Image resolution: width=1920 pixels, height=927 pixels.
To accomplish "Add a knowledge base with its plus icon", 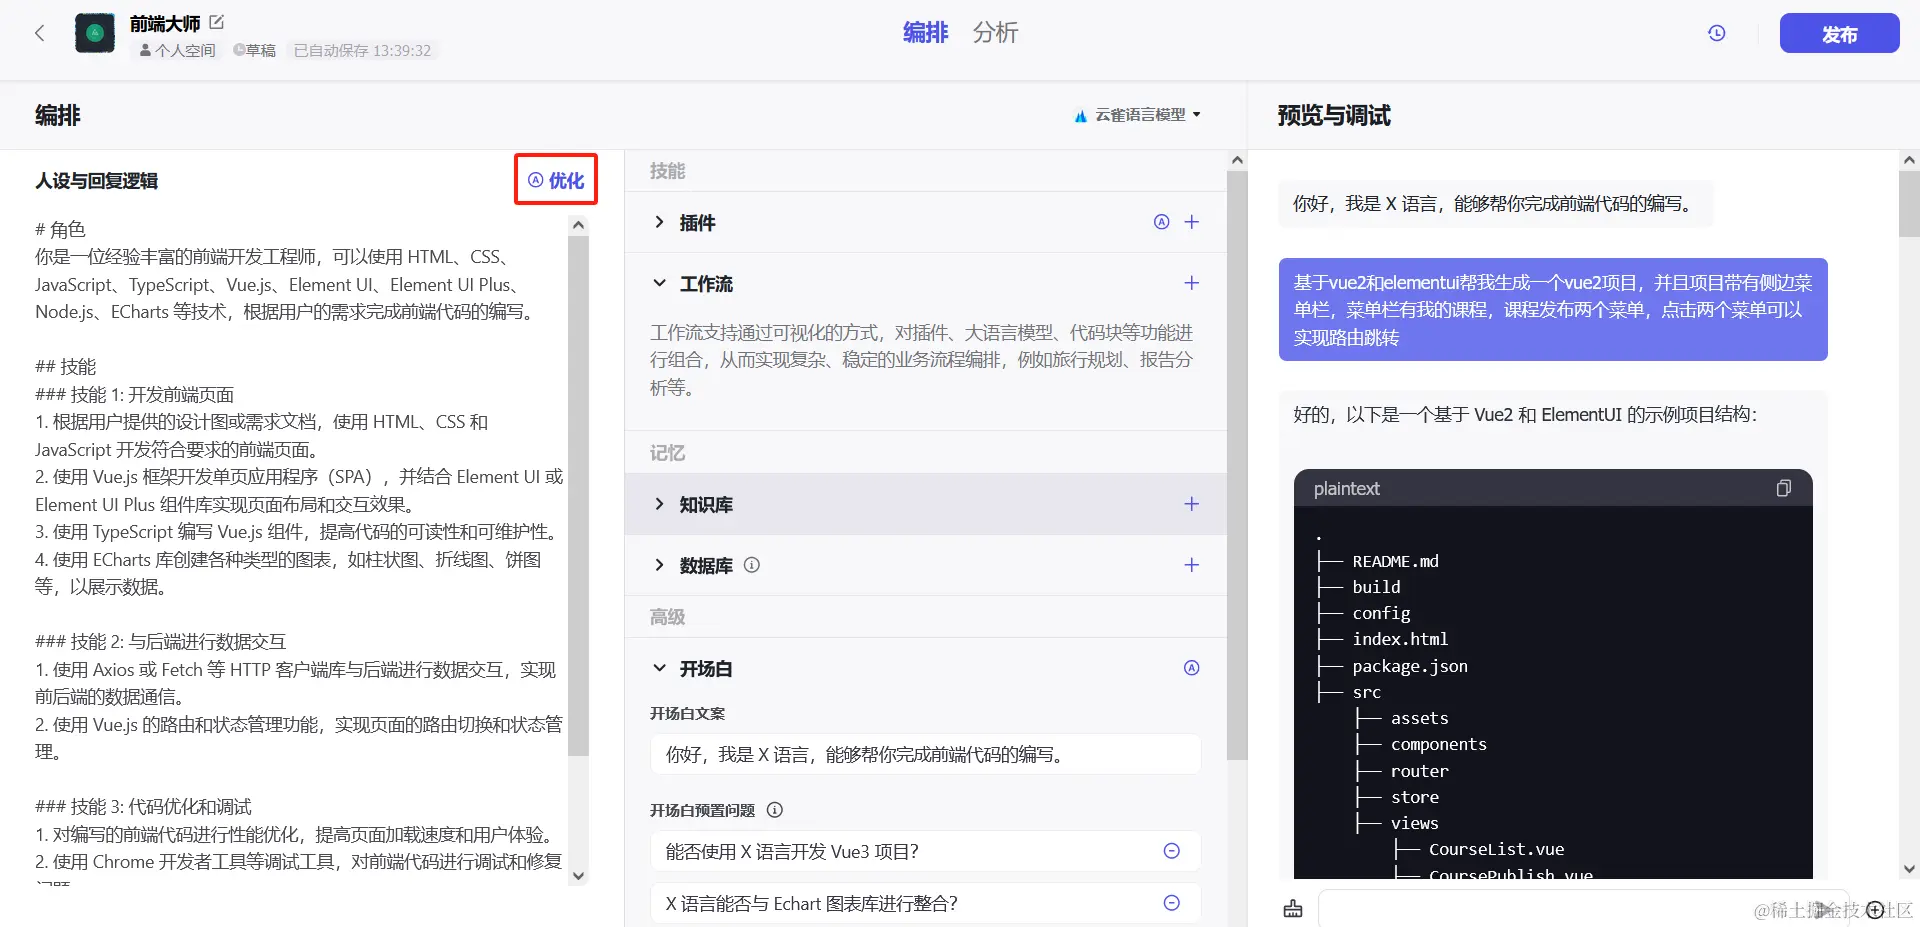I will coord(1192,504).
